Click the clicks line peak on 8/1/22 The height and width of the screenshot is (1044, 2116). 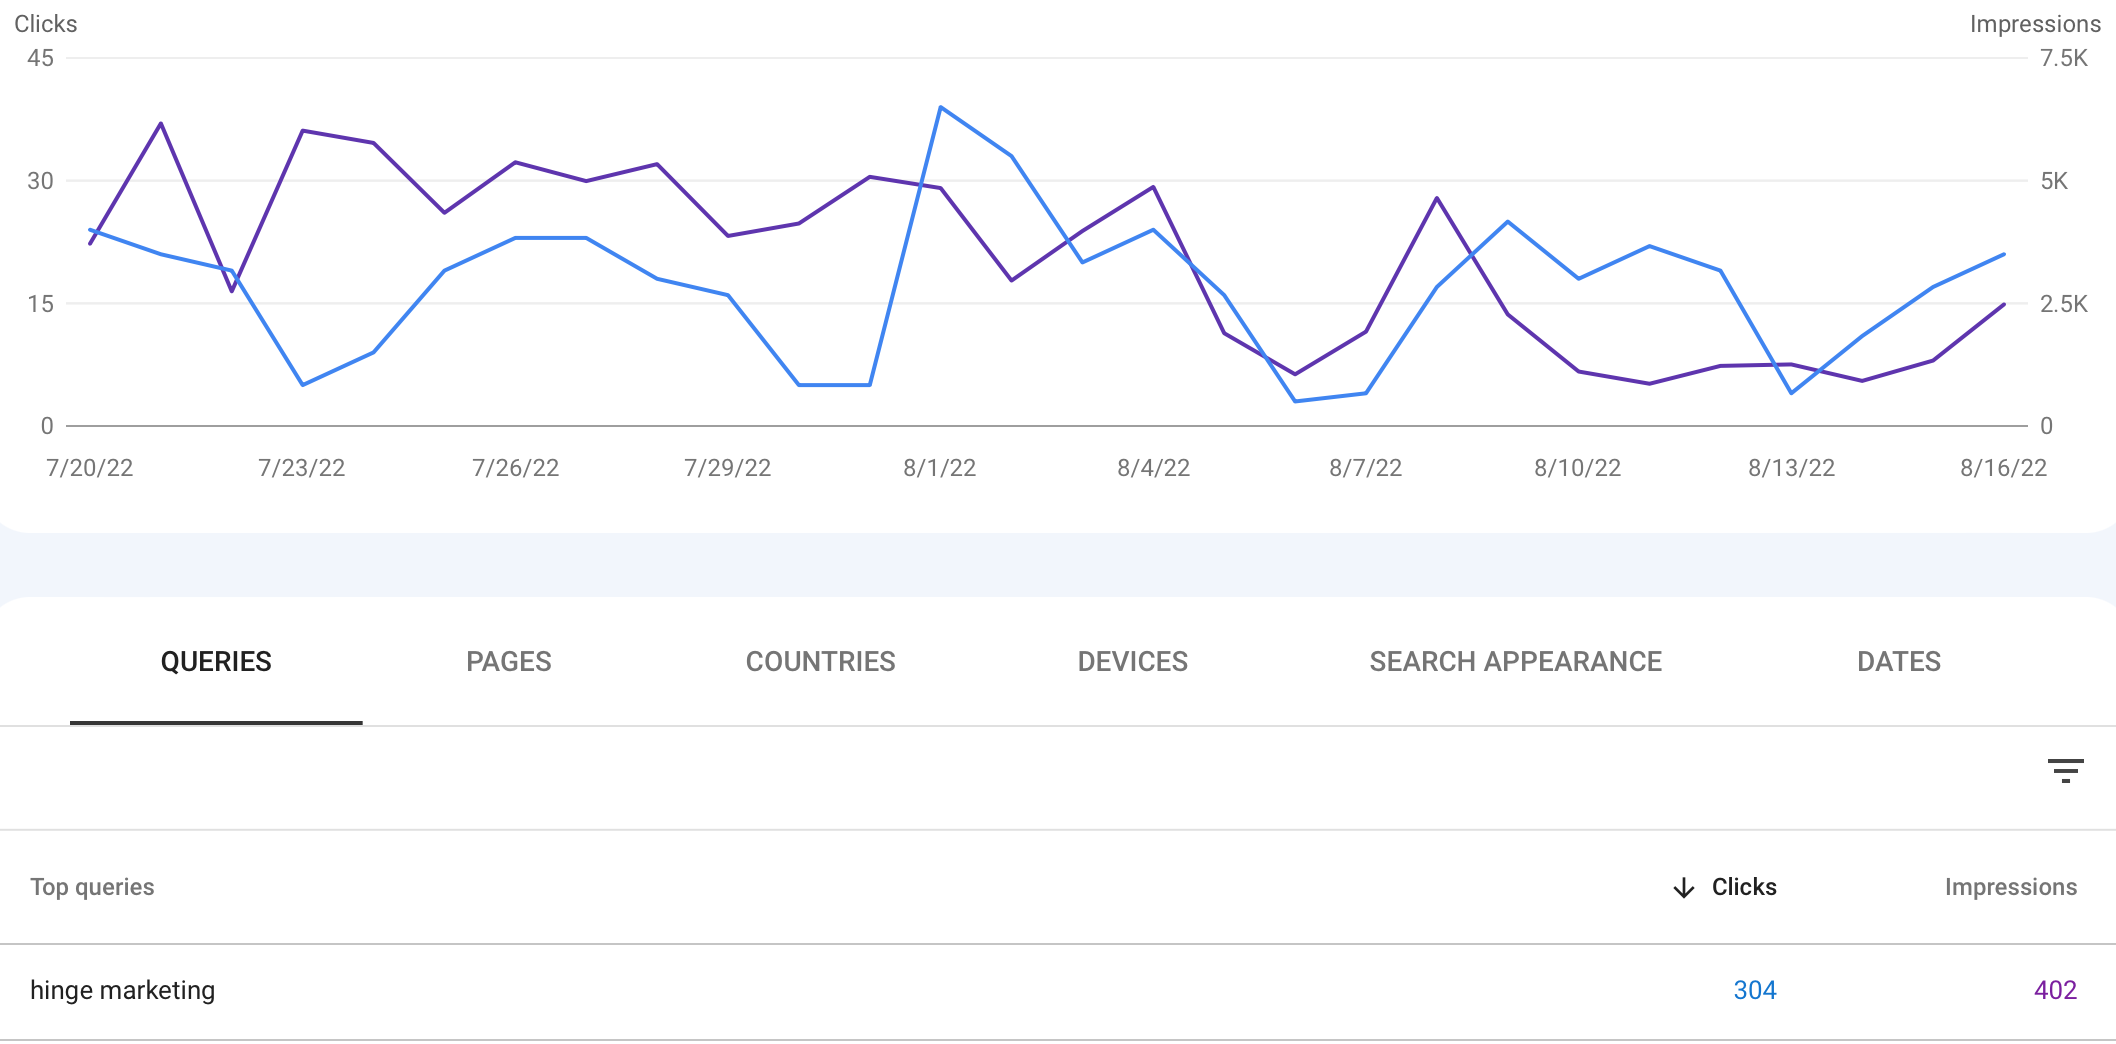point(941,107)
